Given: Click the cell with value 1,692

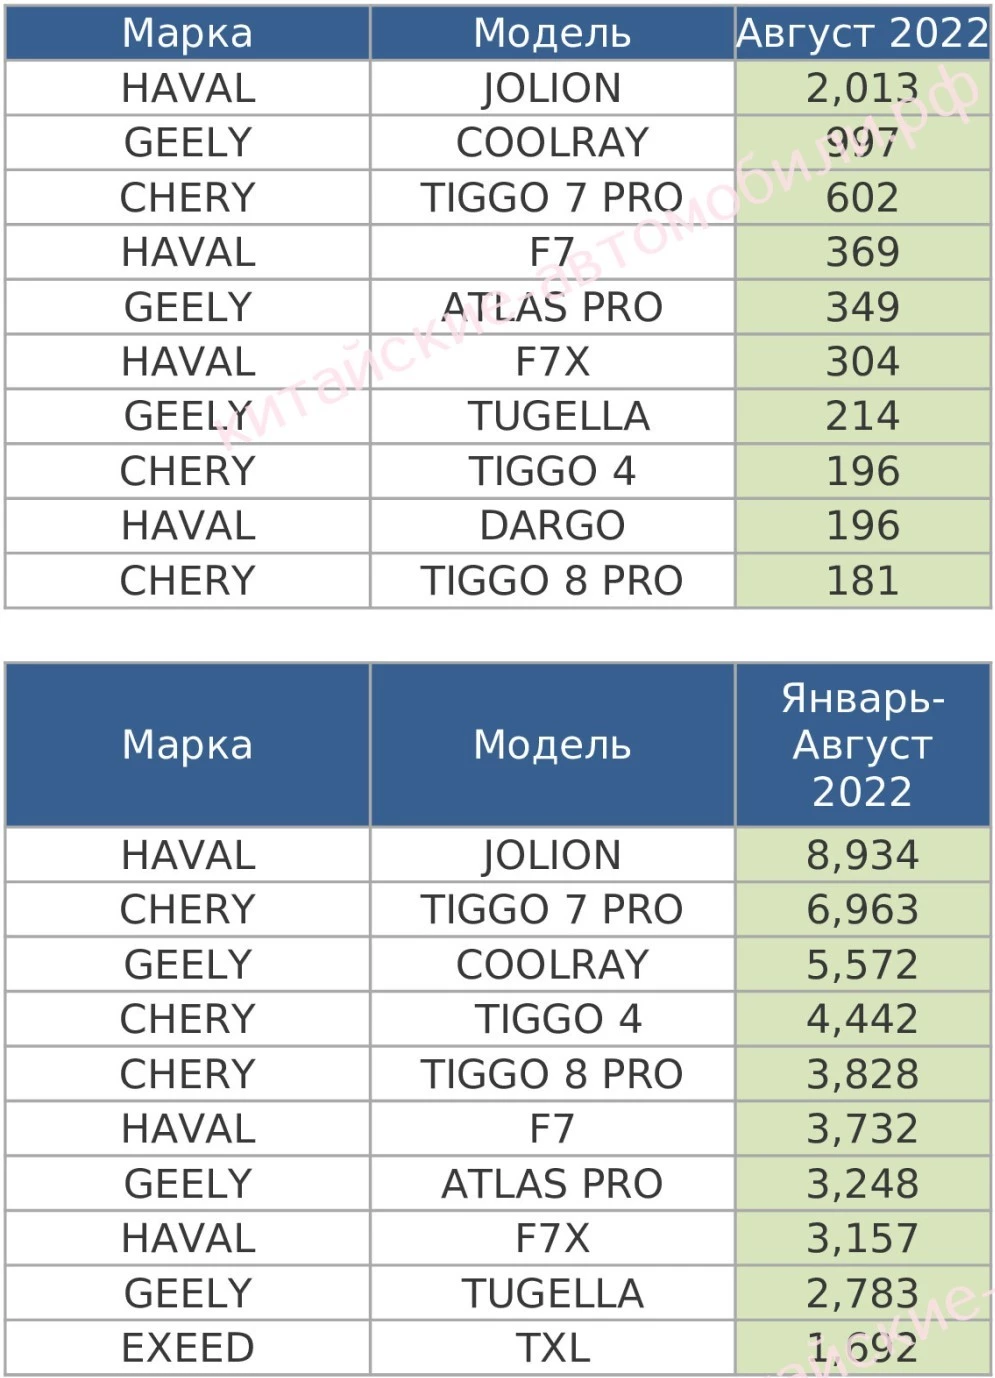Looking at the screenshot, I should [x=862, y=1348].
